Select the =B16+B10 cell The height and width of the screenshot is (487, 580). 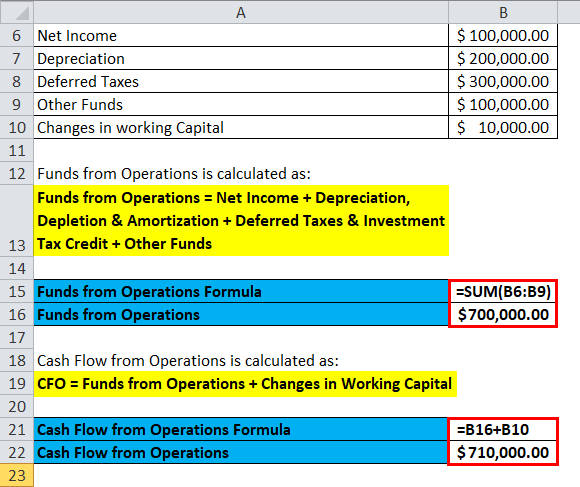tap(503, 429)
